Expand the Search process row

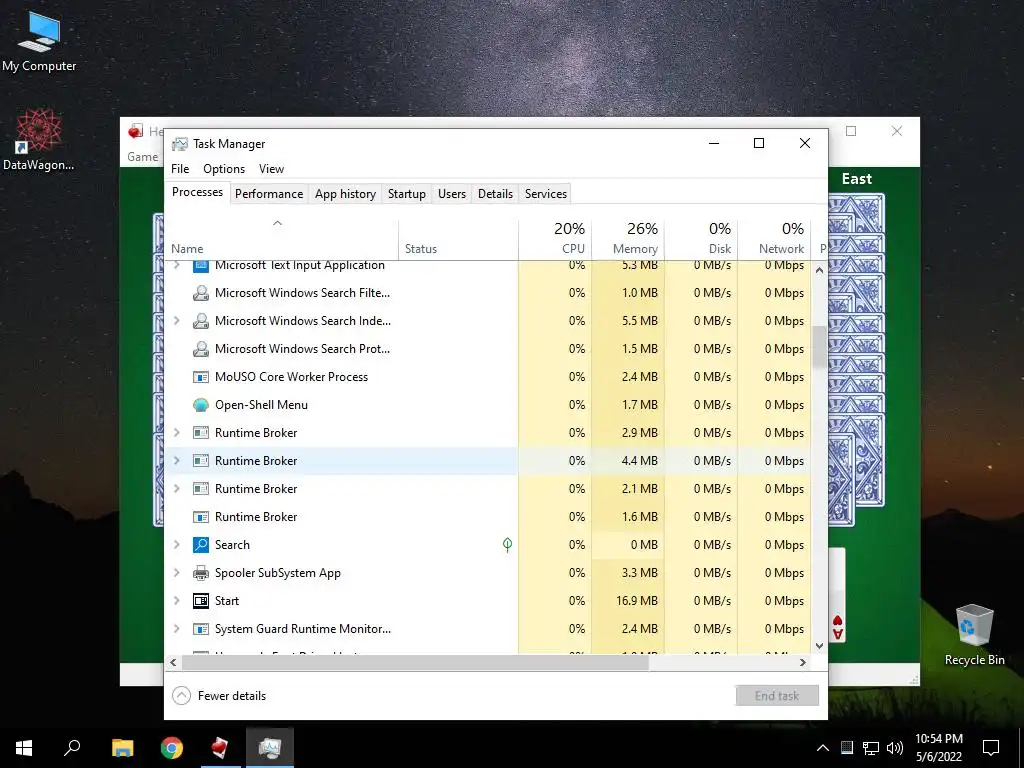pos(176,545)
